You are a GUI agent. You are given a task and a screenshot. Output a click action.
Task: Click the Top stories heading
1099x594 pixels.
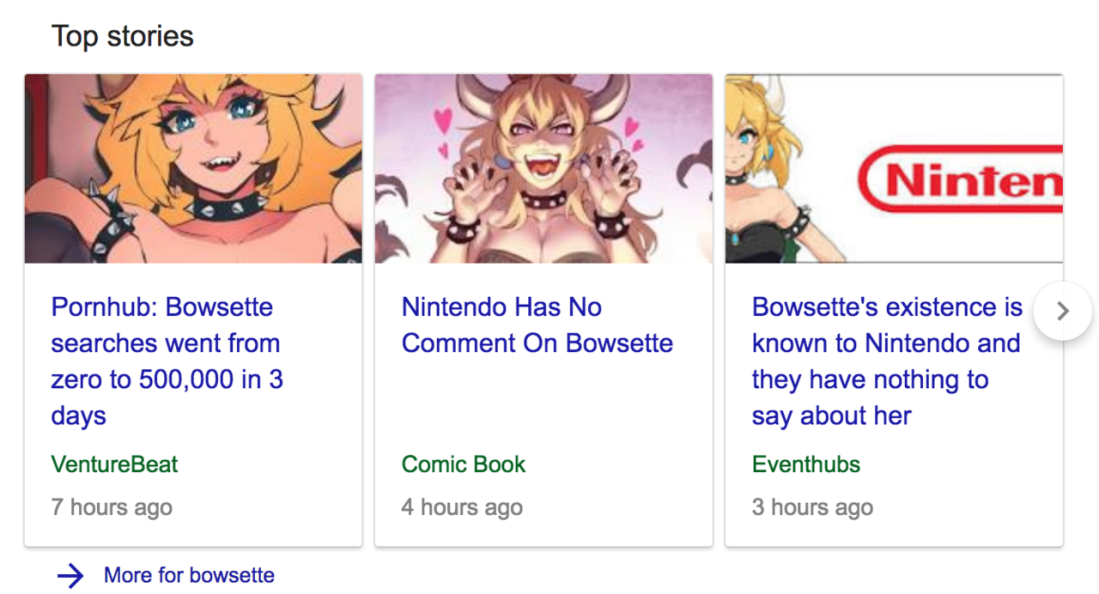(x=122, y=37)
